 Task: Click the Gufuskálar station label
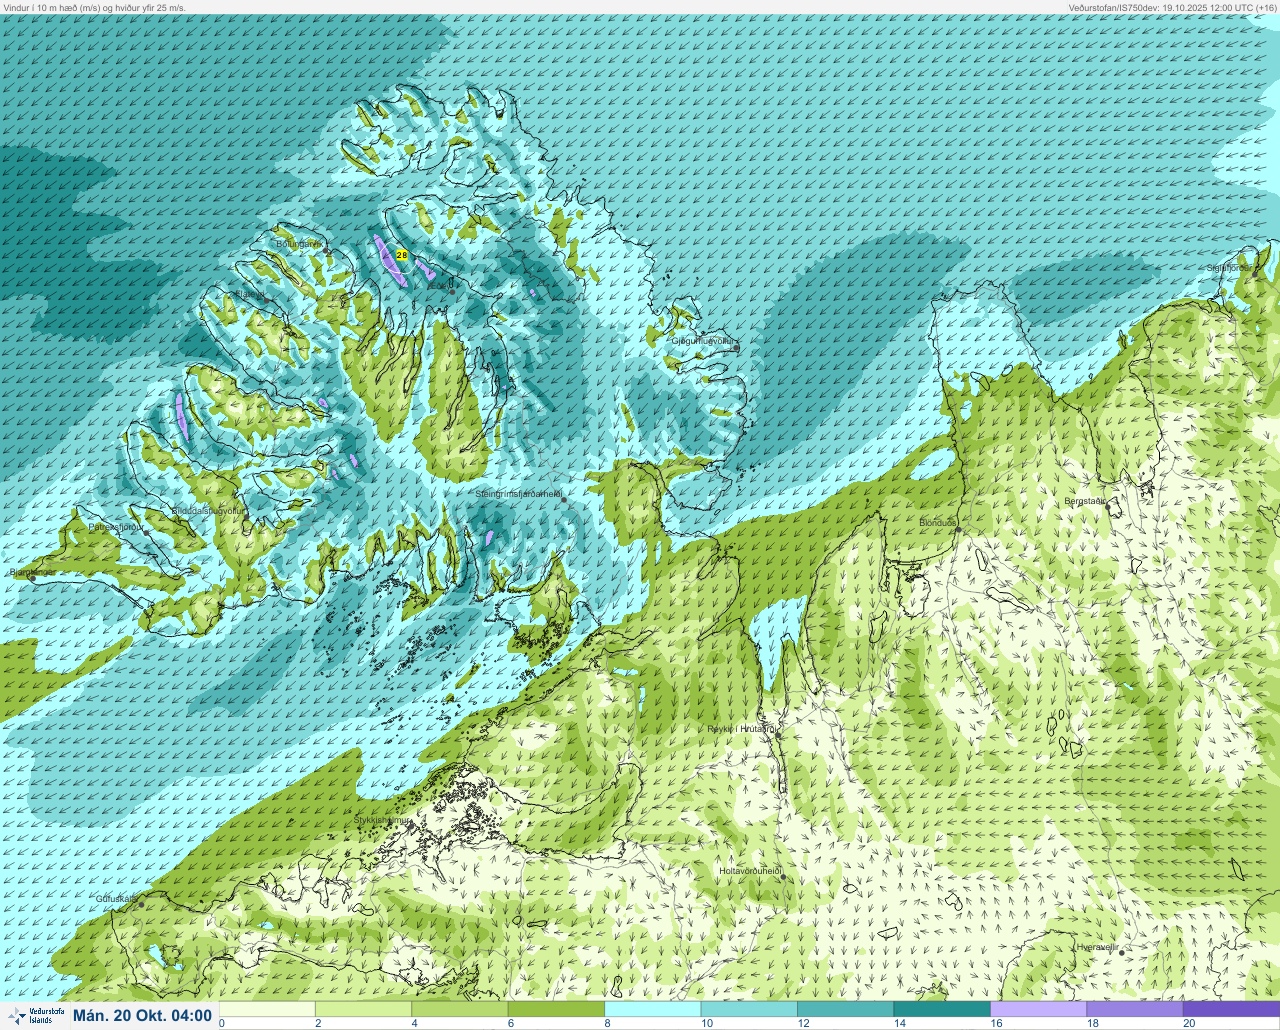tap(116, 899)
